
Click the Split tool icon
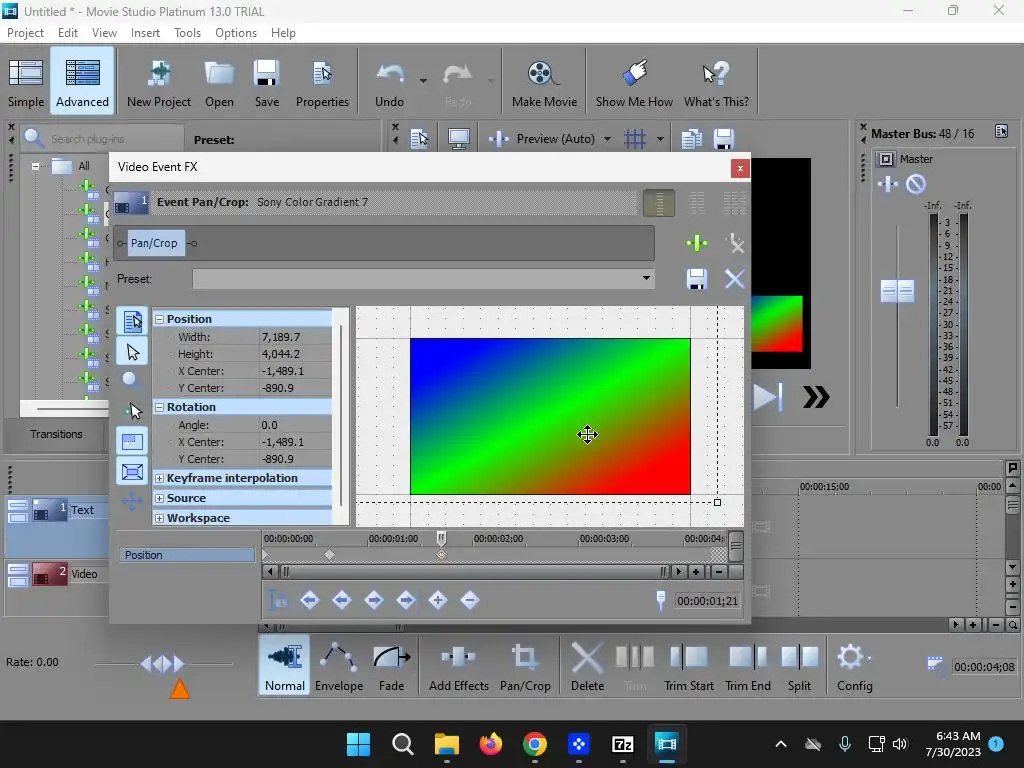click(x=799, y=667)
